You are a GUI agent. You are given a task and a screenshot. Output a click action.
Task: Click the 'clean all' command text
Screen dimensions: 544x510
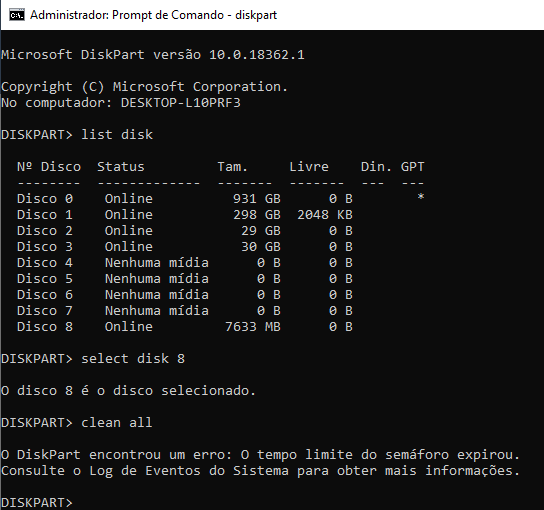click(x=117, y=423)
